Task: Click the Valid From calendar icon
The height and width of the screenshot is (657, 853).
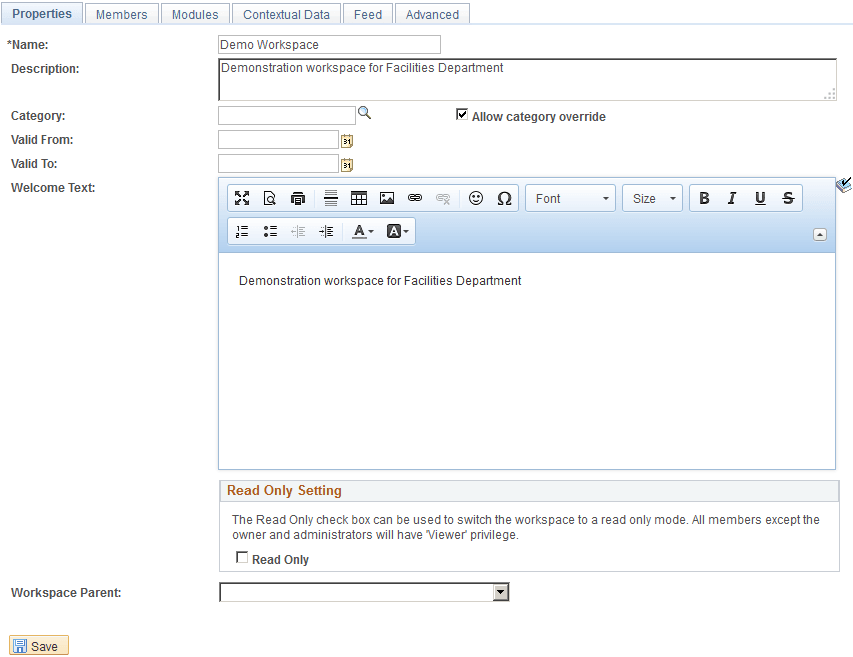Action: point(346,140)
